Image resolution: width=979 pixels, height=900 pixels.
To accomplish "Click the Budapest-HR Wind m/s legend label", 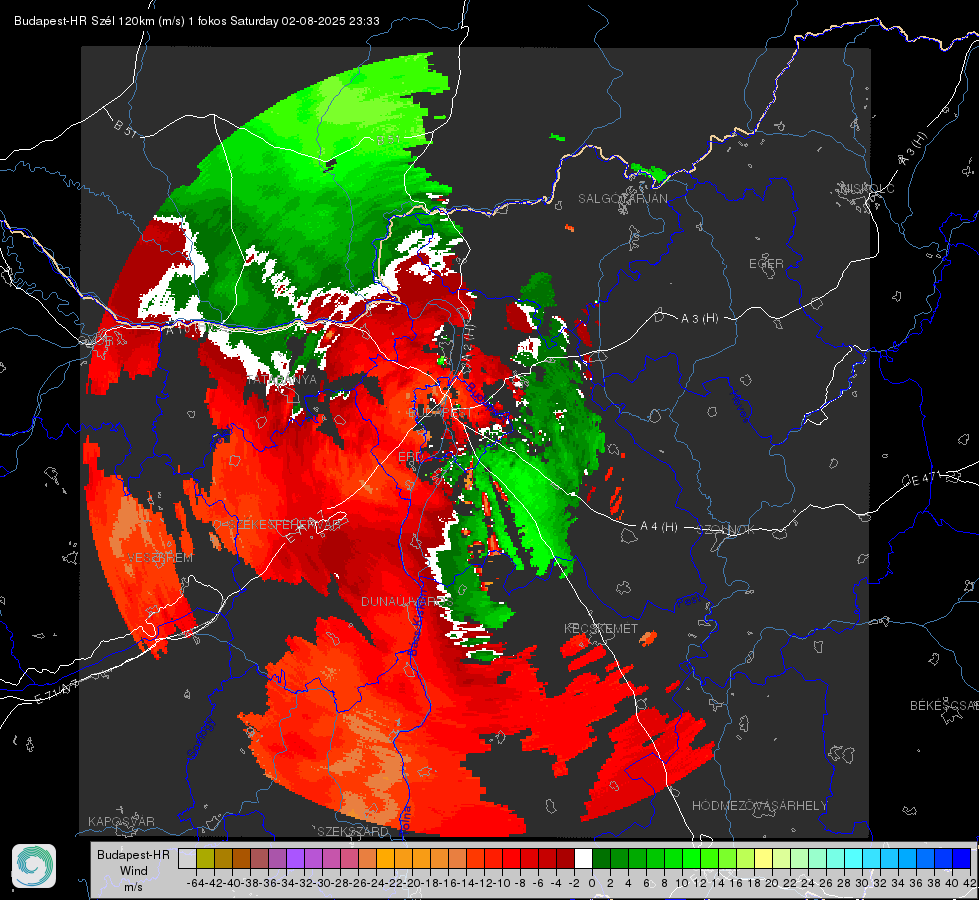I will tap(134, 871).
